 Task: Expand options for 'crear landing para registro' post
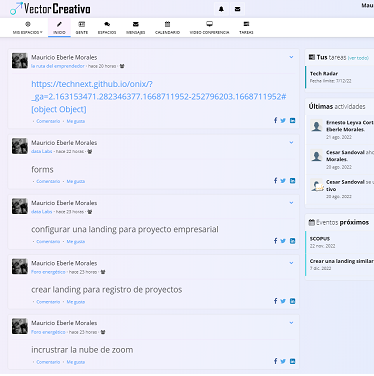tap(291, 263)
